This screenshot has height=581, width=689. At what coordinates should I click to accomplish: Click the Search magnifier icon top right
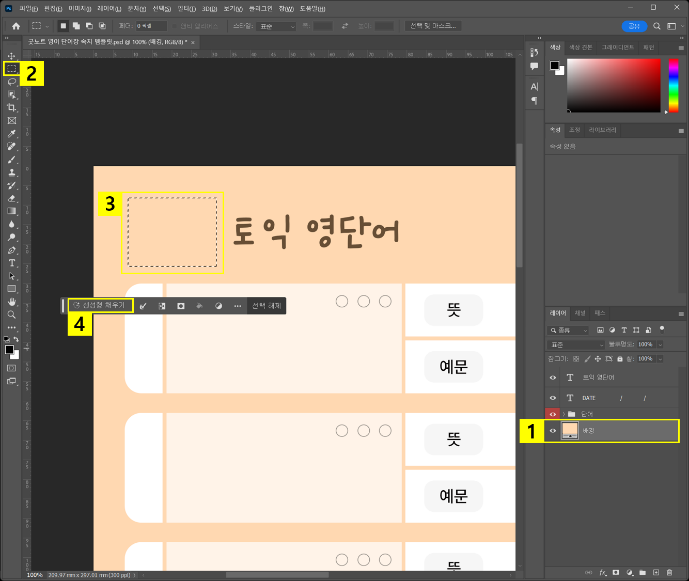[656, 26]
